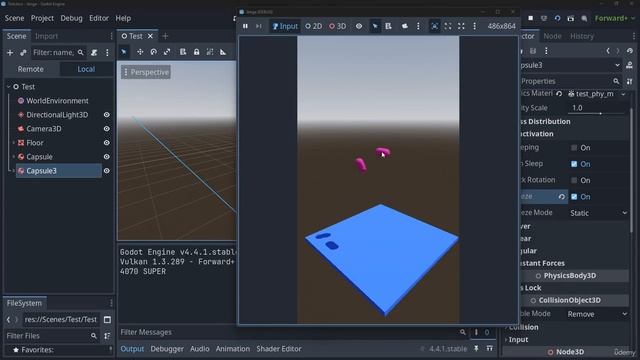640x360 pixels.
Task: Enable the Sleeping checkbox
Action: (x=574, y=148)
